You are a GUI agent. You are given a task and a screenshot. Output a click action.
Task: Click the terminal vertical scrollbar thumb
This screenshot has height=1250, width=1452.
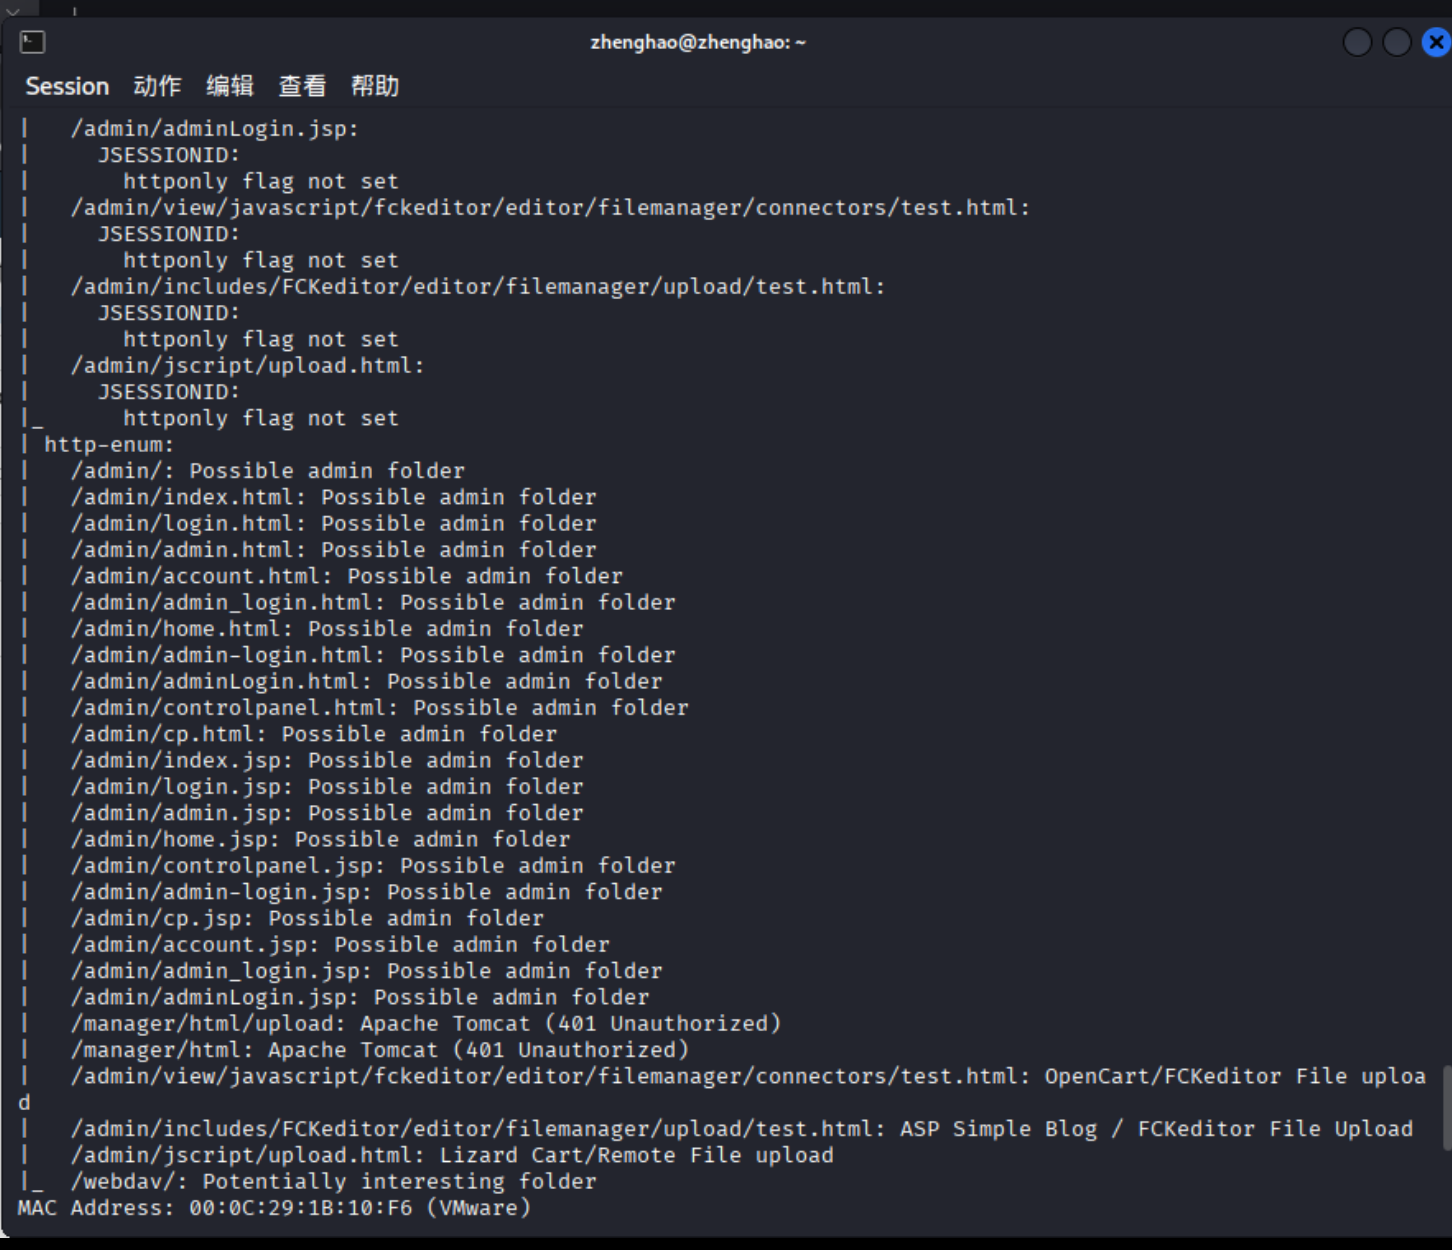click(x=1446, y=1107)
